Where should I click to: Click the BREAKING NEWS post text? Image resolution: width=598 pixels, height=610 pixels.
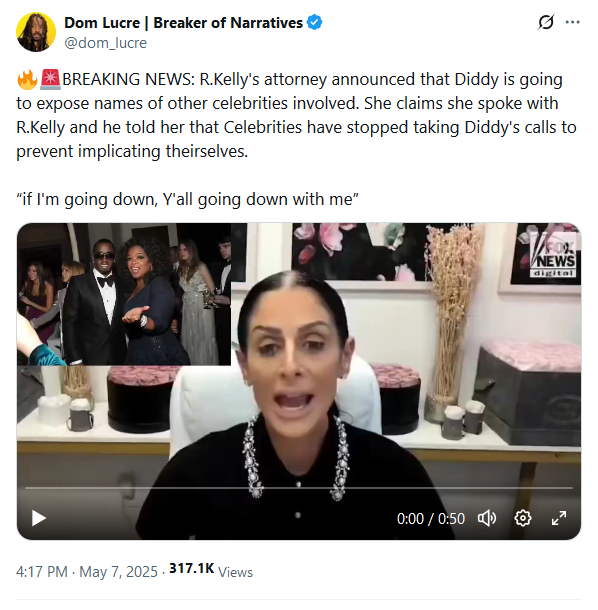[296, 115]
